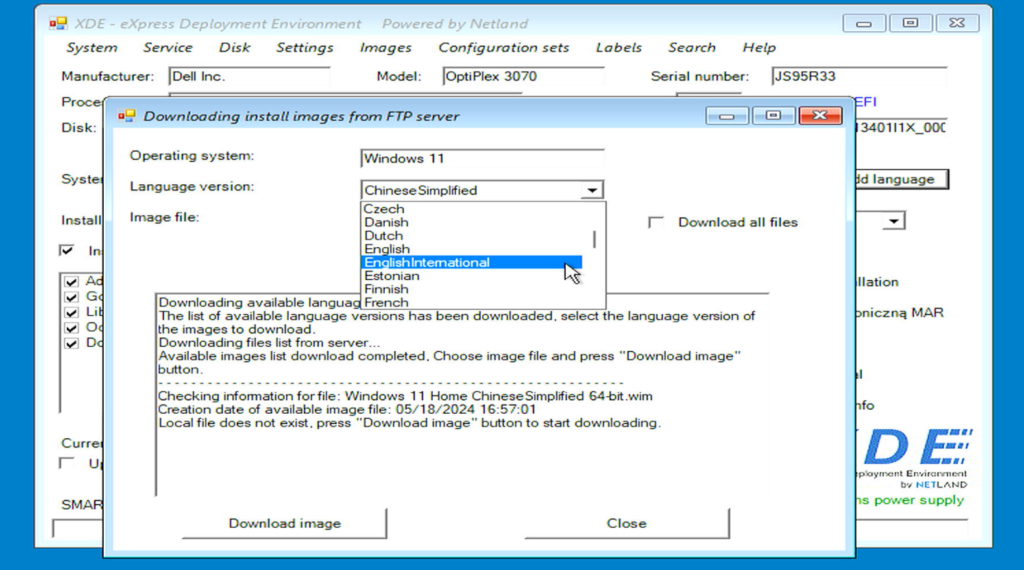Minimize the FTP download dialog
Image resolution: width=1024 pixels, height=570 pixels.
click(727, 116)
